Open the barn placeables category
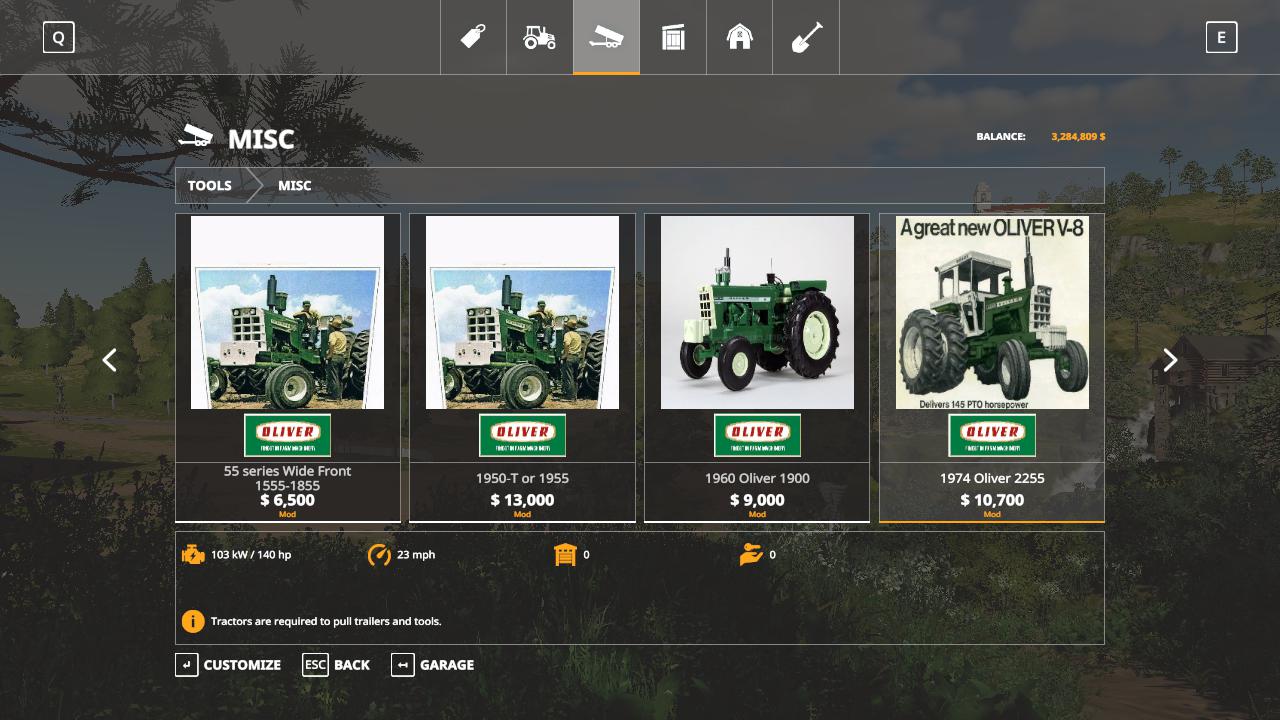The height and width of the screenshot is (720, 1280). (739, 37)
